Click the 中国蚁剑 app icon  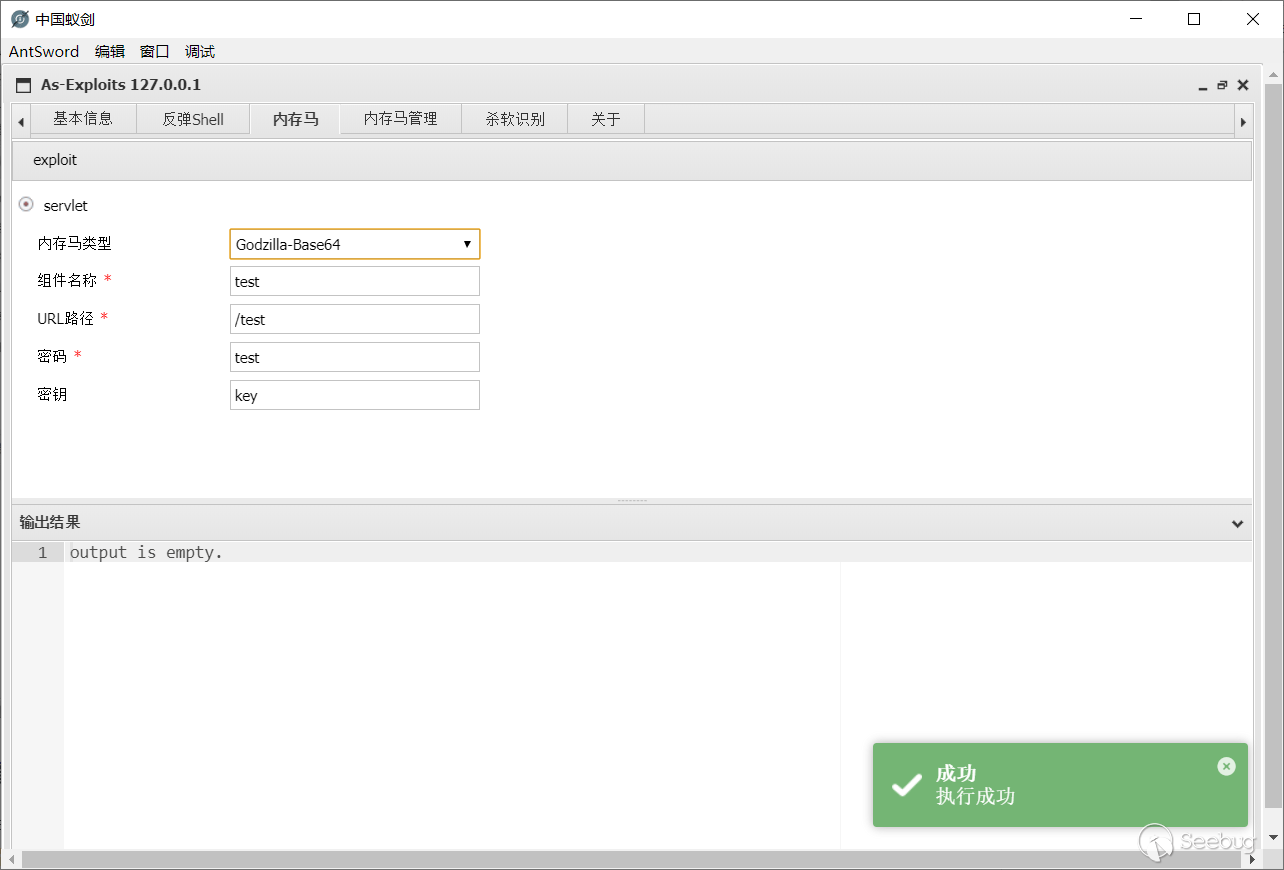point(19,19)
